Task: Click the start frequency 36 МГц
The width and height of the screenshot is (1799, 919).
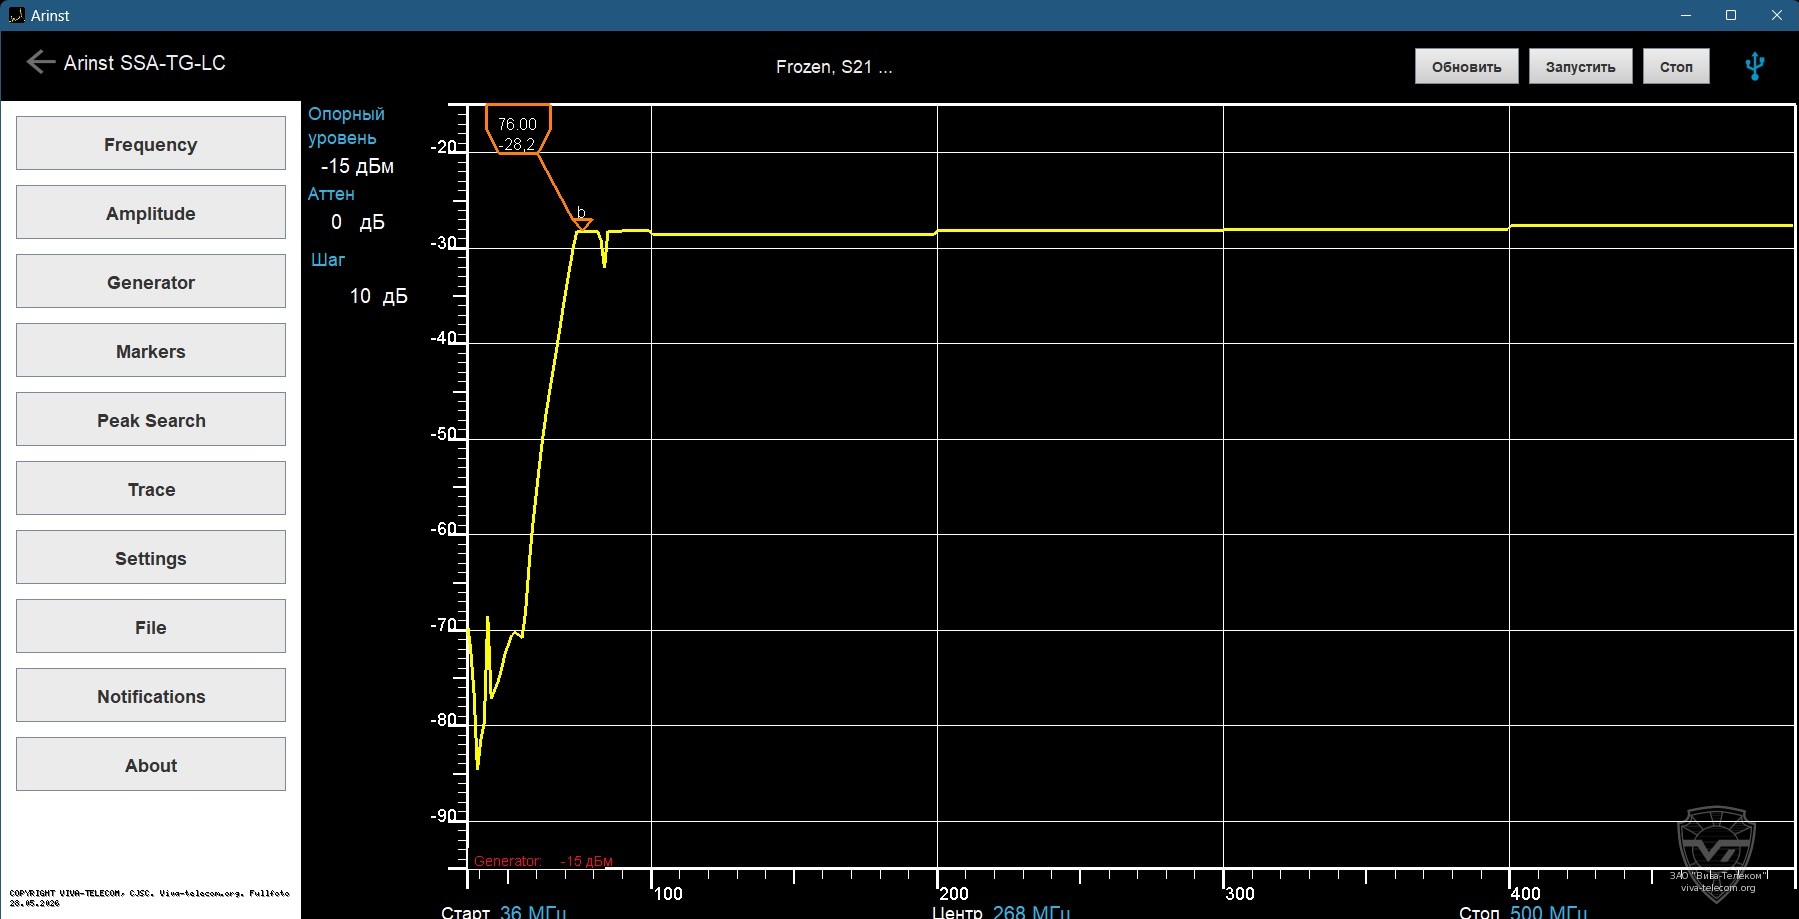Action: point(533,911)
